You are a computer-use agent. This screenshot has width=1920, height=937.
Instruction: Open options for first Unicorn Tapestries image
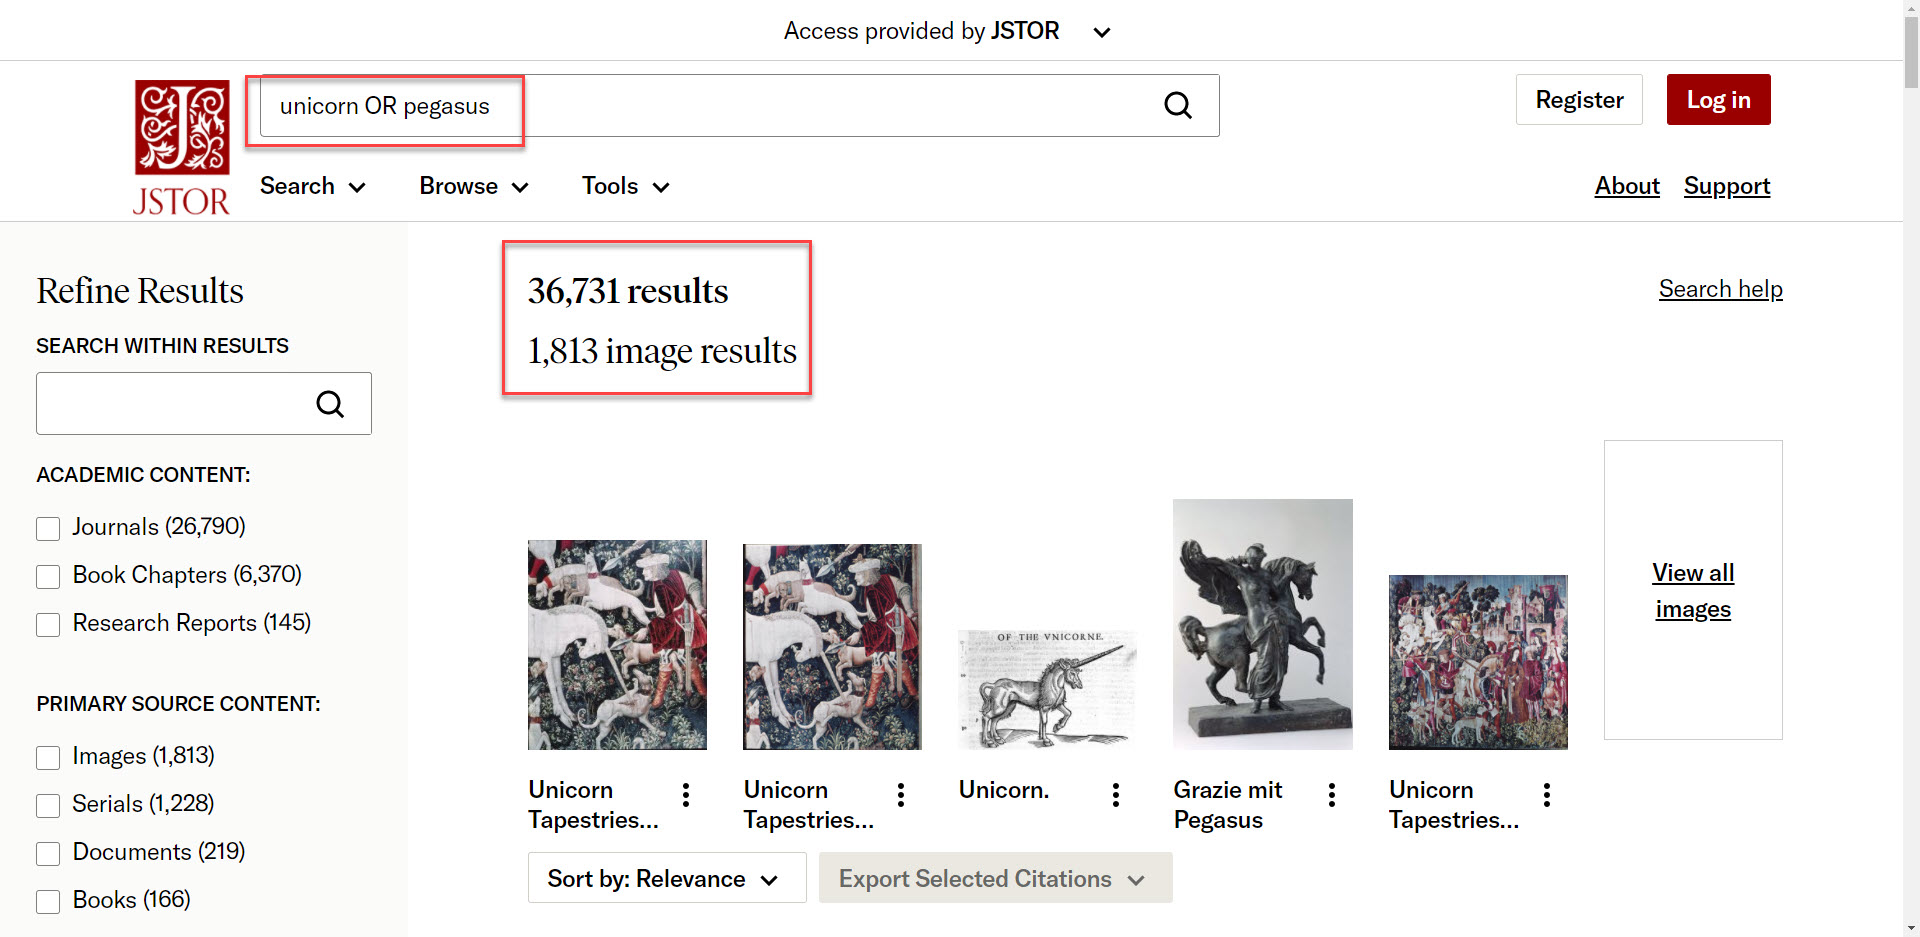[686, 795]
